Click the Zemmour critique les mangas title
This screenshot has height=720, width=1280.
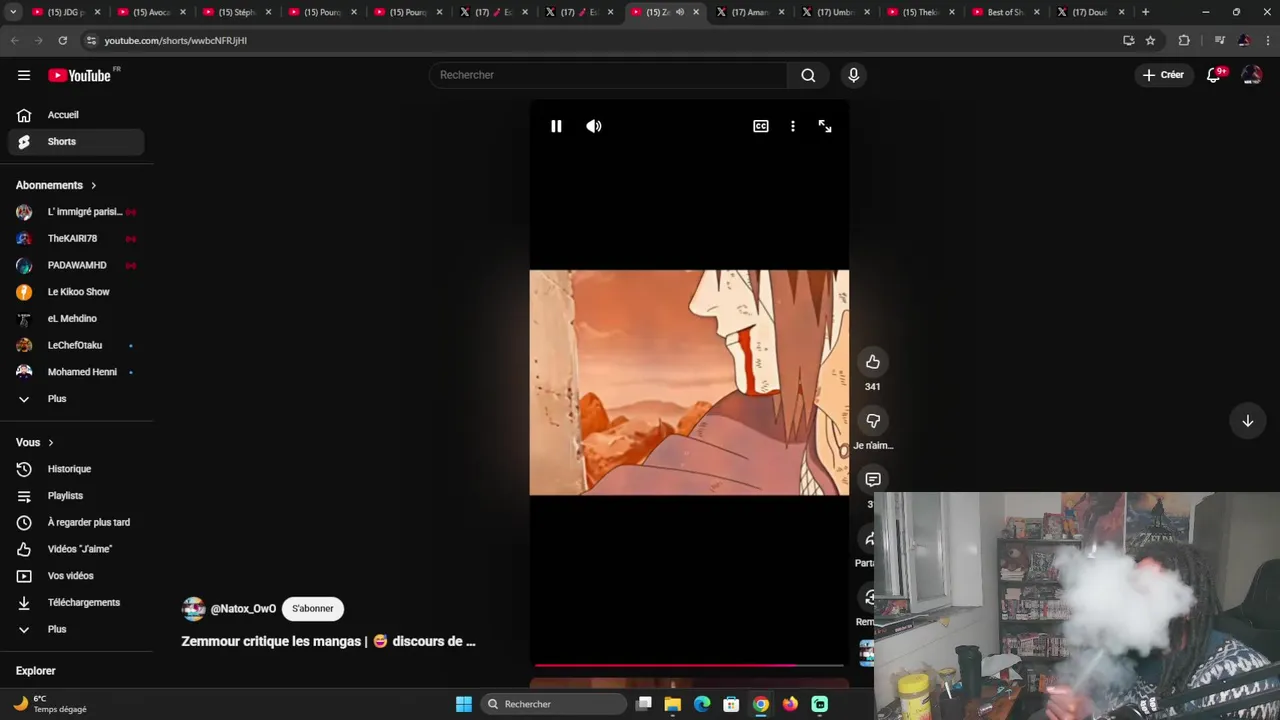click(x=328, y=642)
